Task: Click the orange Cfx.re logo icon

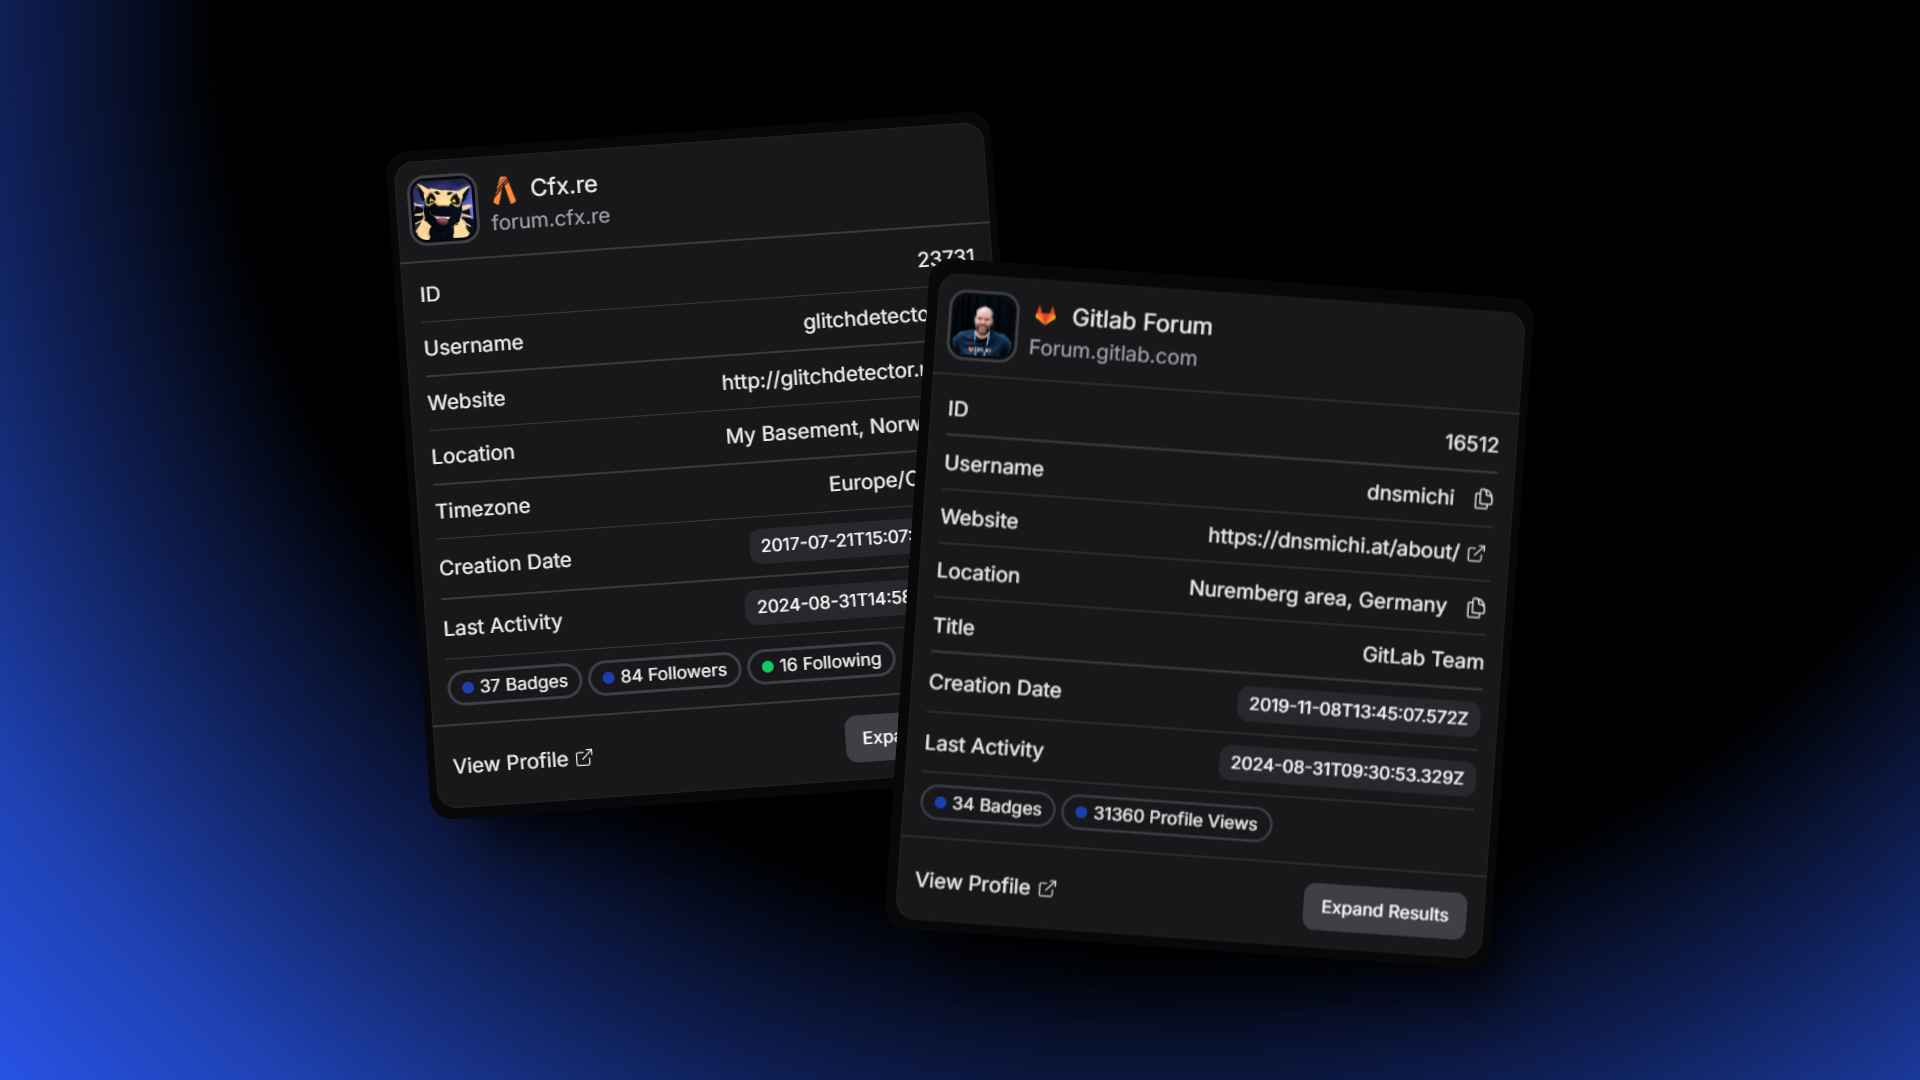Action: coord(505,190)
